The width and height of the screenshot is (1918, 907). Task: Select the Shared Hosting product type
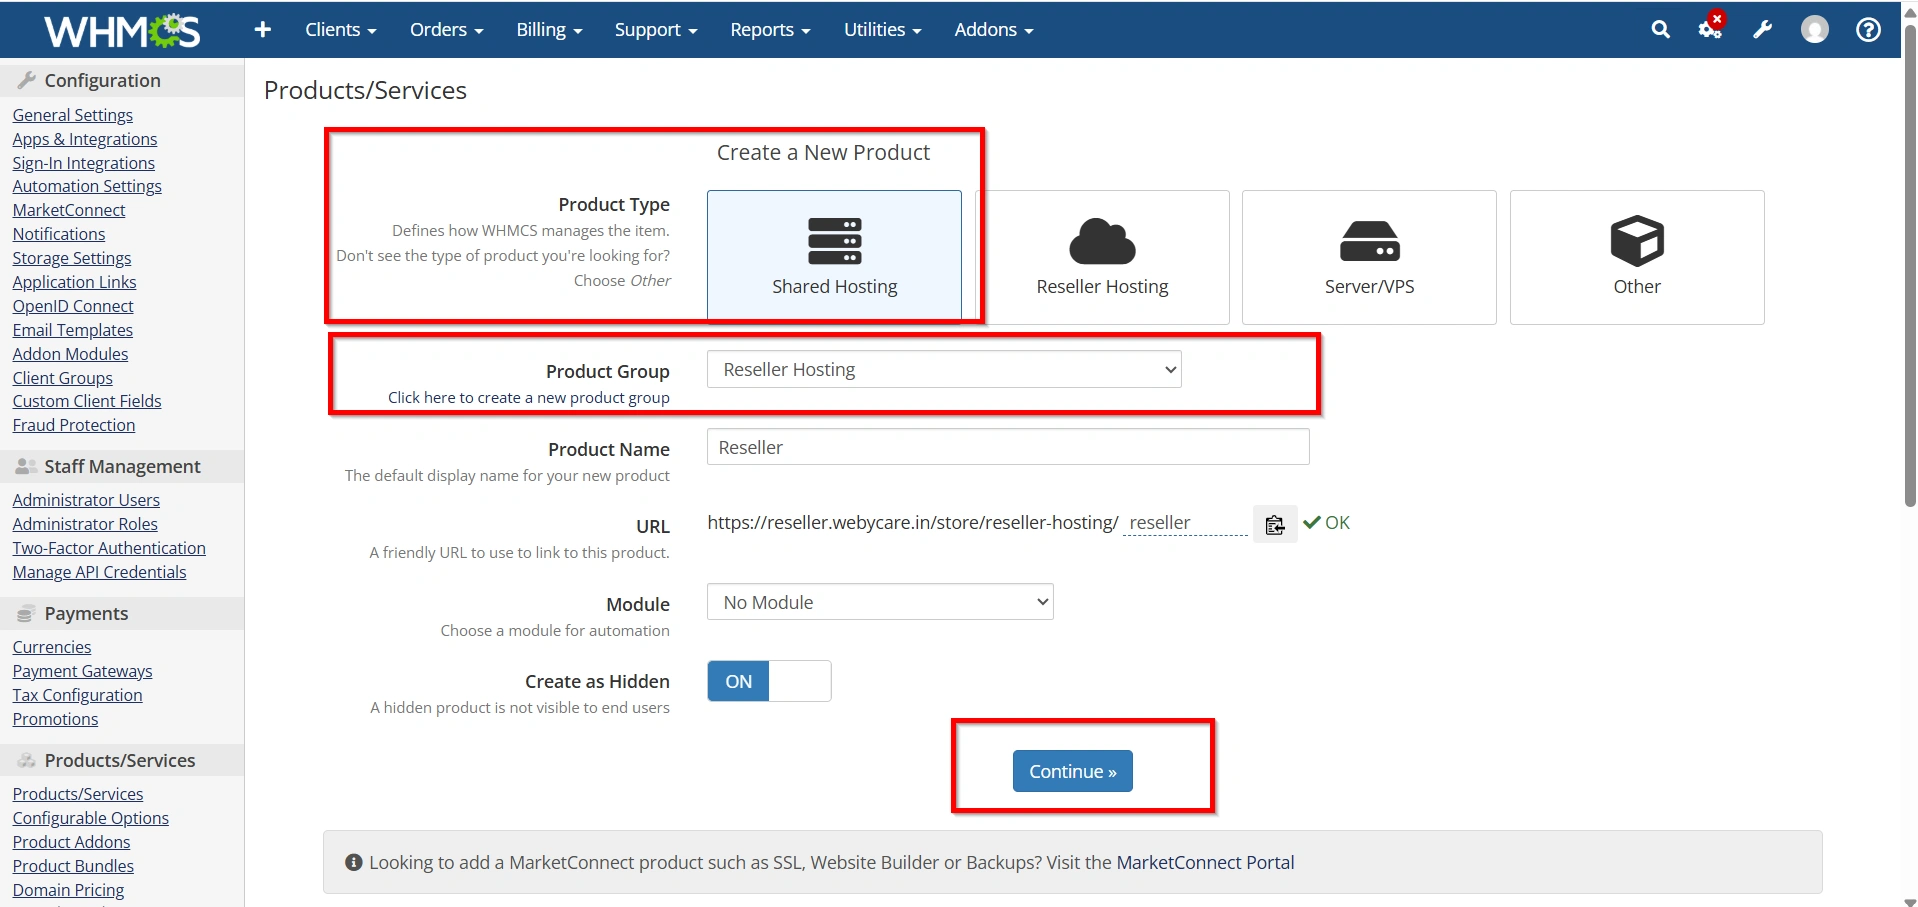pos(835,257)
